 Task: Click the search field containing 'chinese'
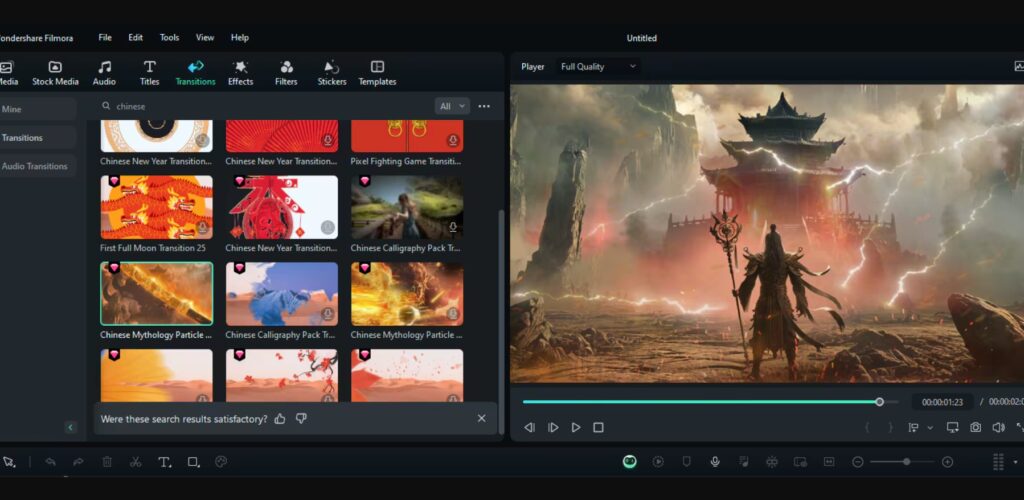264,106
